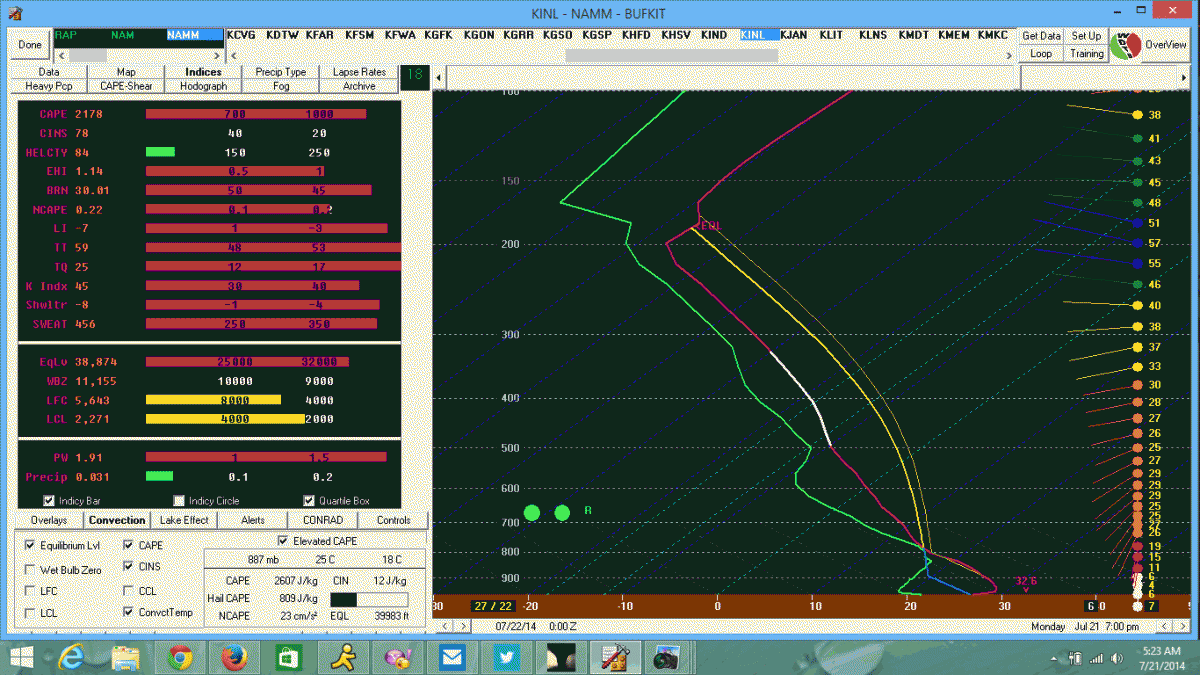The height and width of the screenshot is (675, 1200).
Task: Open the Twitter app in taskbar
Action: click(505, 657)
